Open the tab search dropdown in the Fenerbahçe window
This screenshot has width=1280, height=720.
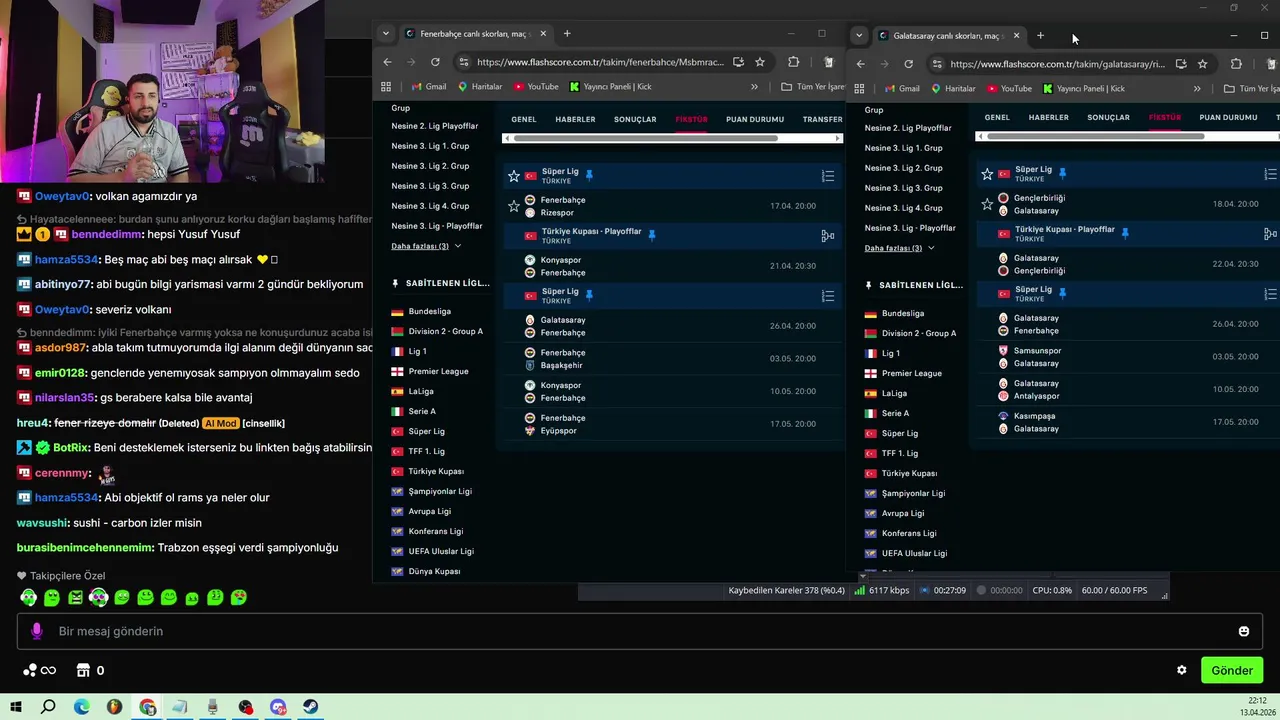pos(386,34)
